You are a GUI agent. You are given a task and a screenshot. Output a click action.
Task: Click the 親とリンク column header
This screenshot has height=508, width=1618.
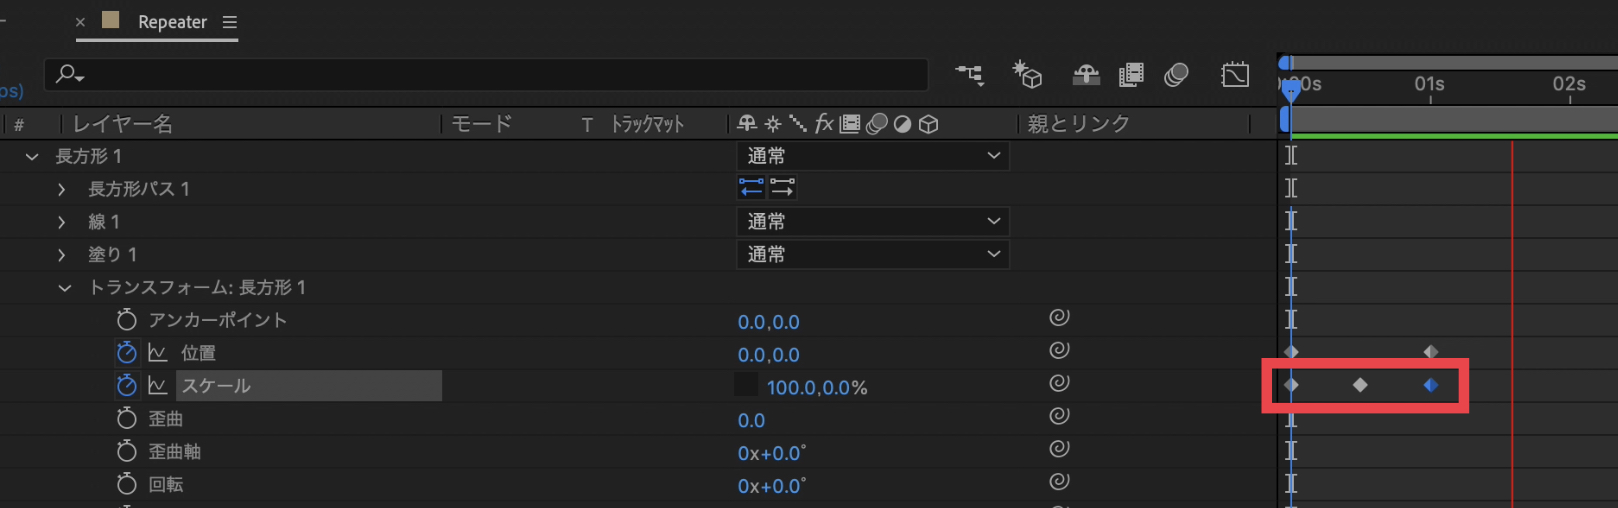click(1079, 124)
